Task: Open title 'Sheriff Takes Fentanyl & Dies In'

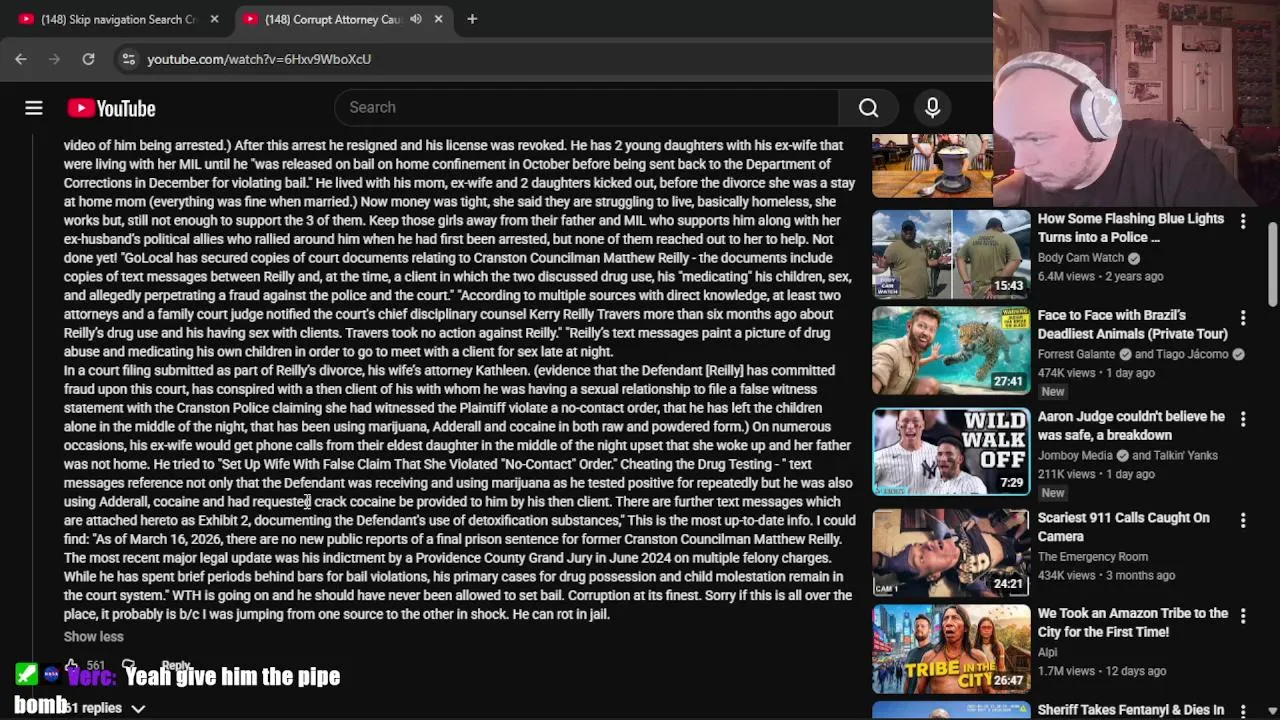Action: (x=1130, y=710)
